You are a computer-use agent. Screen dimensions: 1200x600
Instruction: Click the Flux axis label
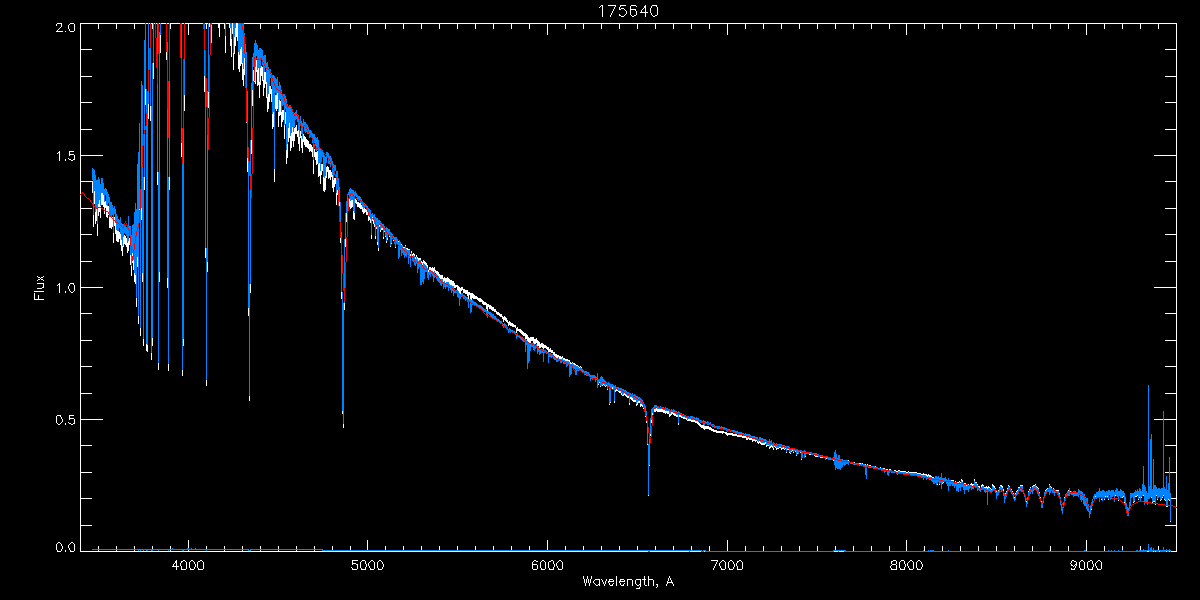pos(40,288)
